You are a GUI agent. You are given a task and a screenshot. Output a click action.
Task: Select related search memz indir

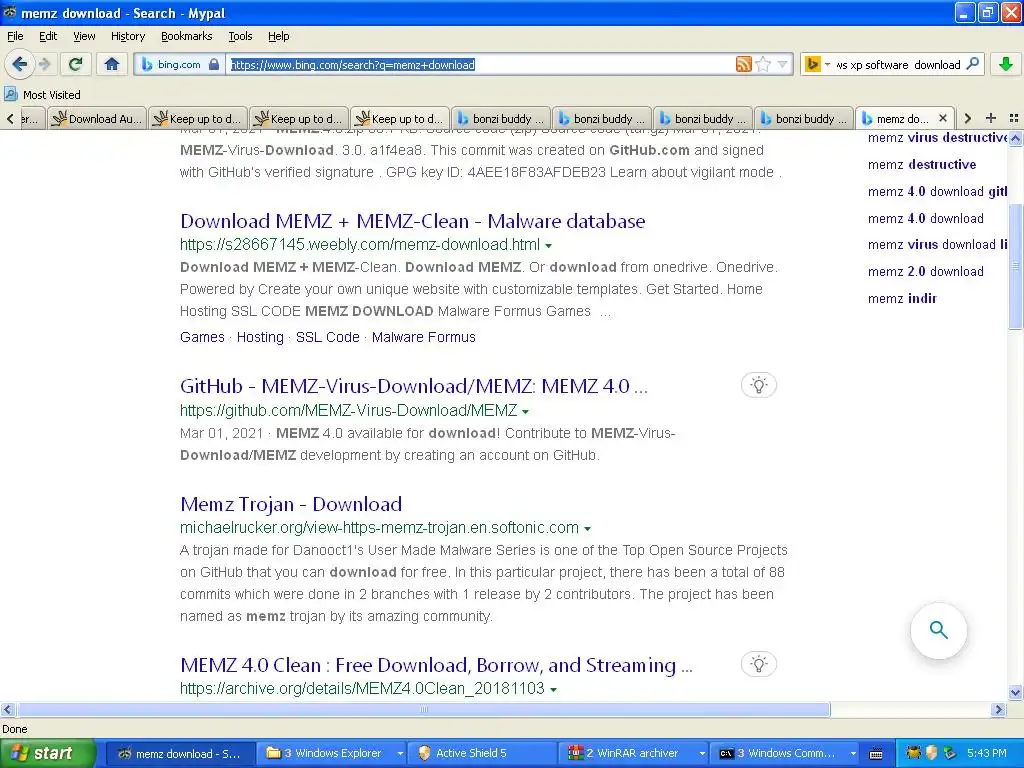click(x=903, y=298)
